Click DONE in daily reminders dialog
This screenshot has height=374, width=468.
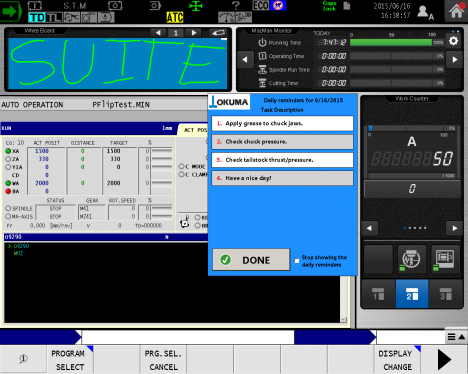pos(251,260)
